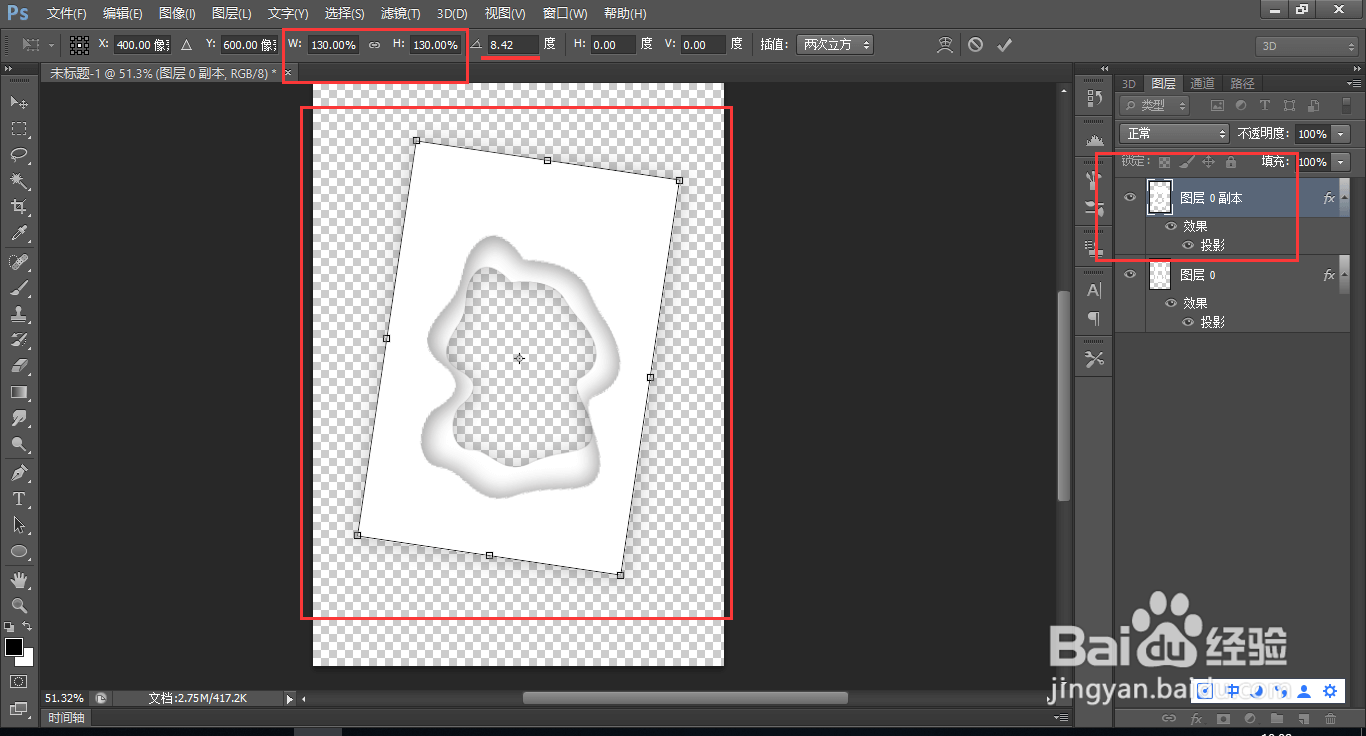Screen dimensions: 1366x736
Task: Click the rotation angle field 8.42
Action: click(x=514, y=45)
